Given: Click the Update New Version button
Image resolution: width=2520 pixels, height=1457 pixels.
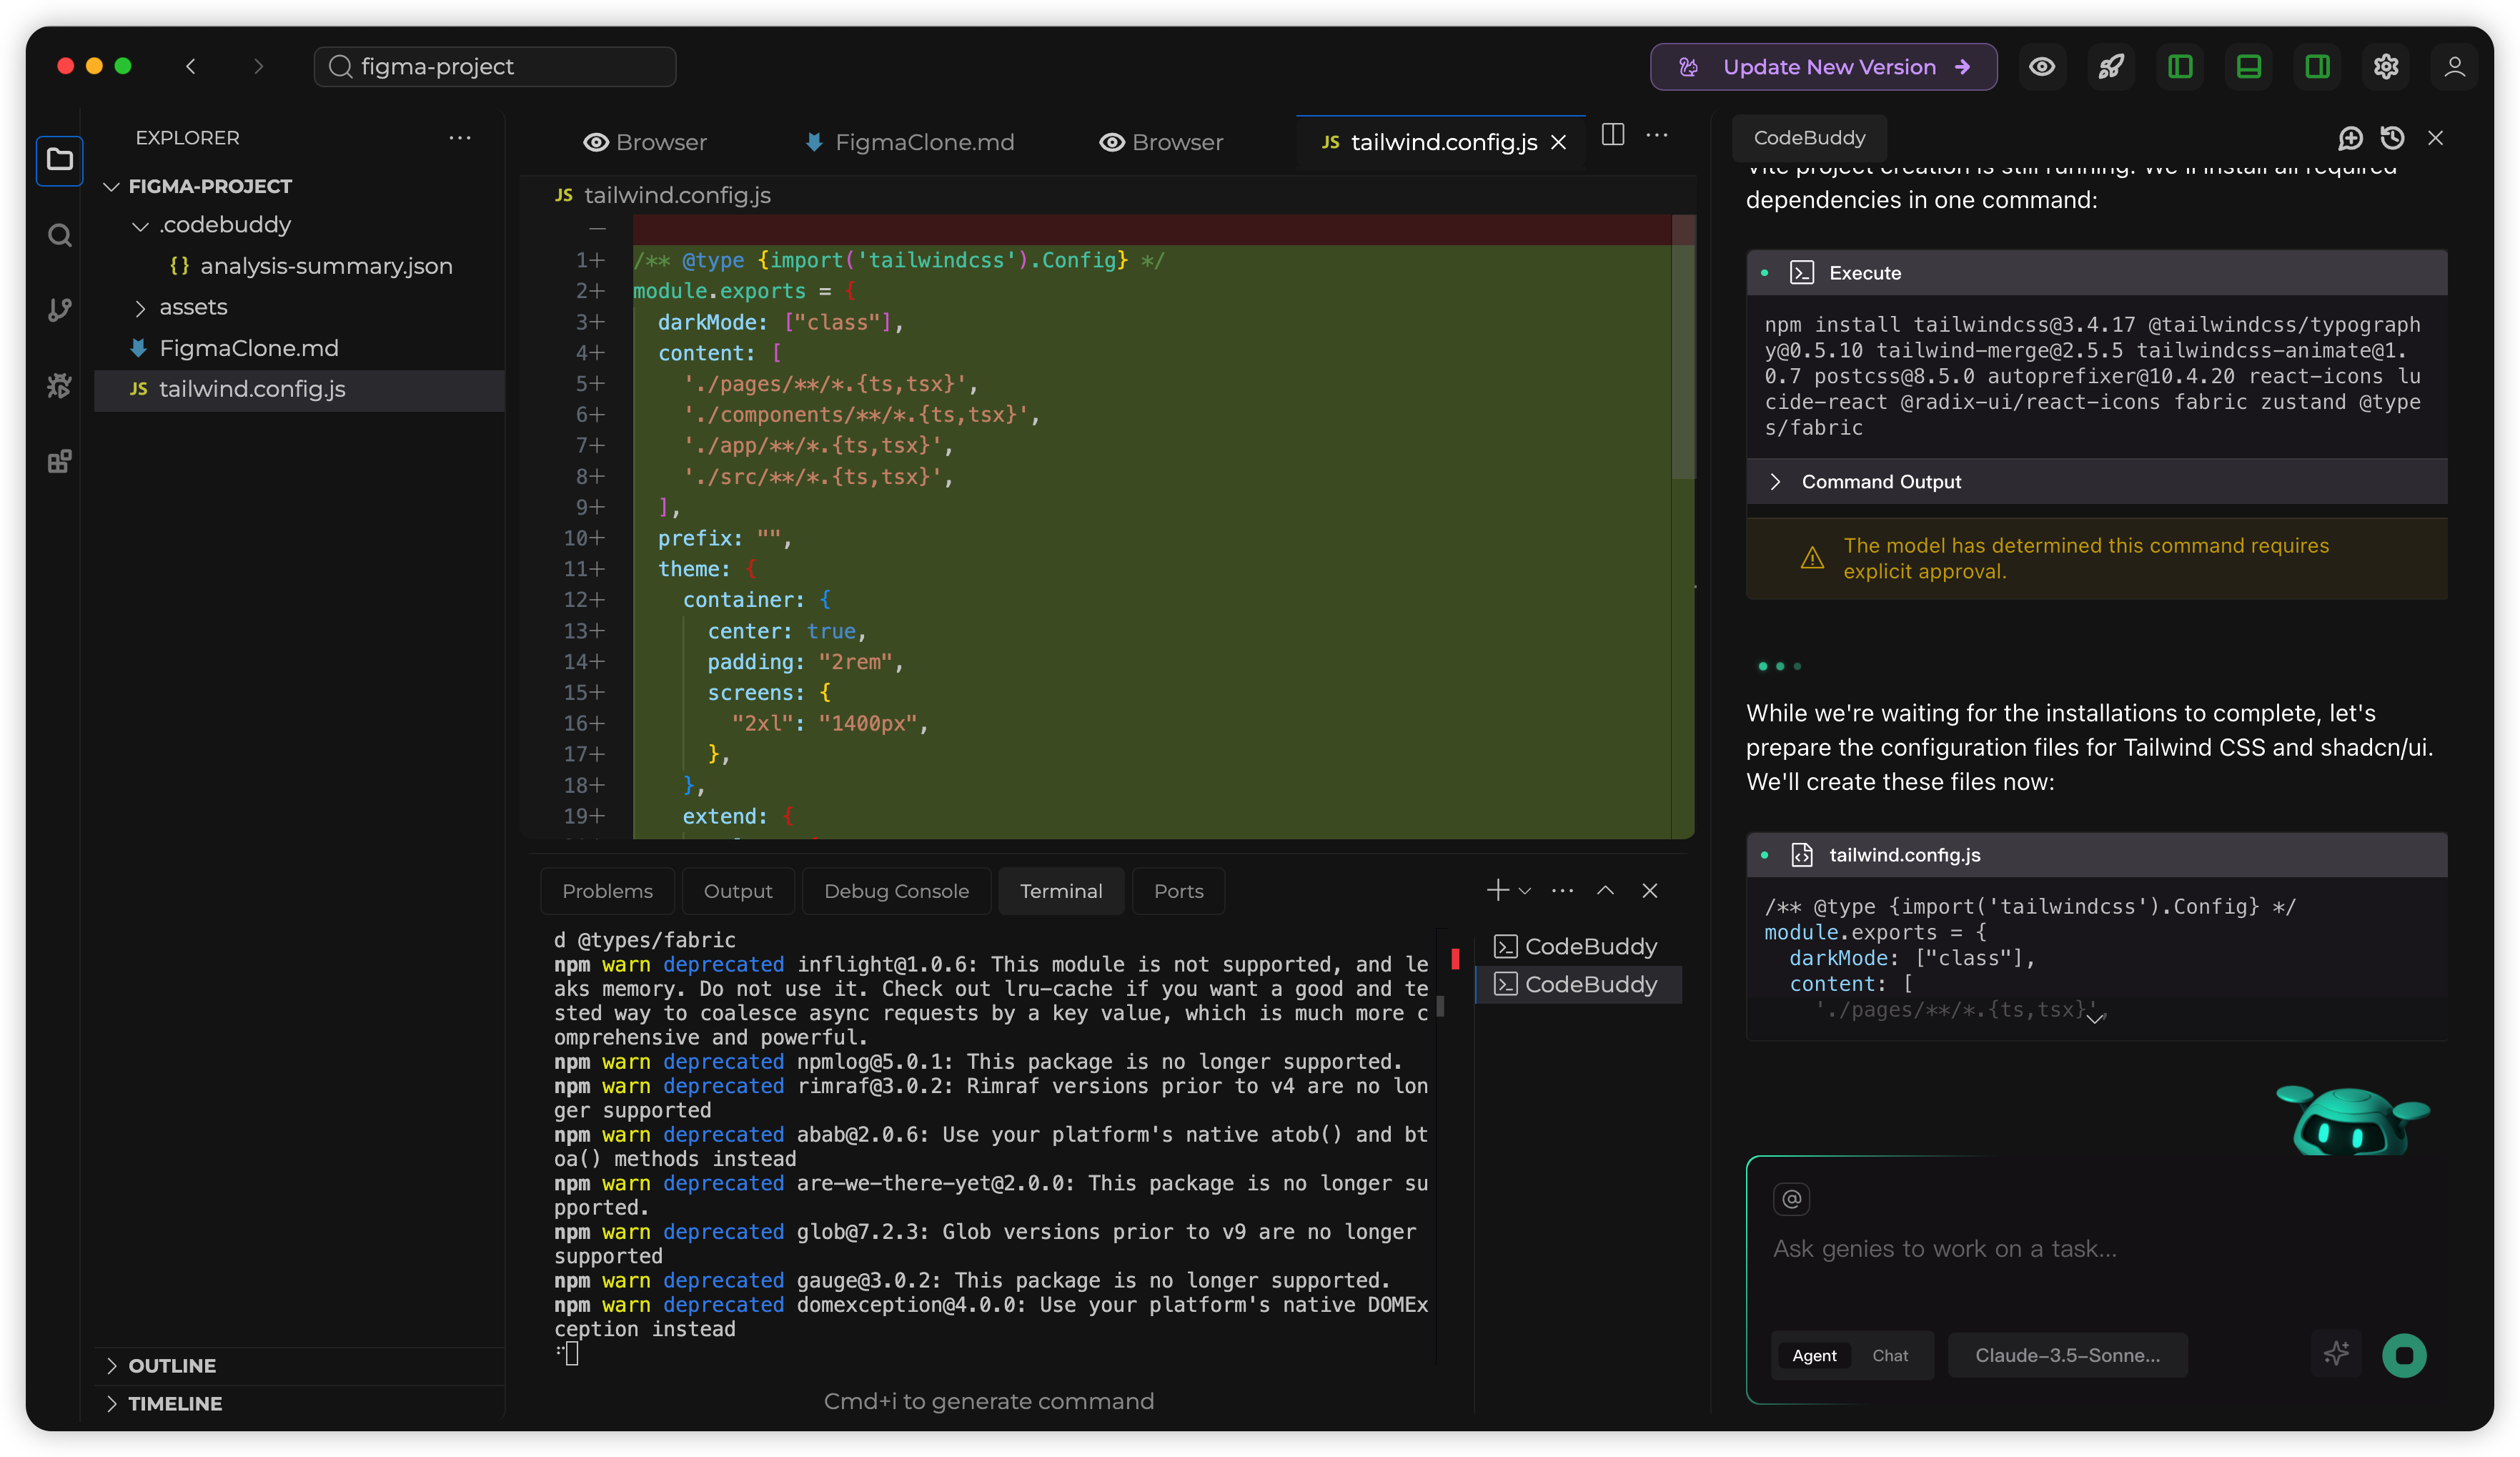Looking at the screenshot, I should 1823,67.
